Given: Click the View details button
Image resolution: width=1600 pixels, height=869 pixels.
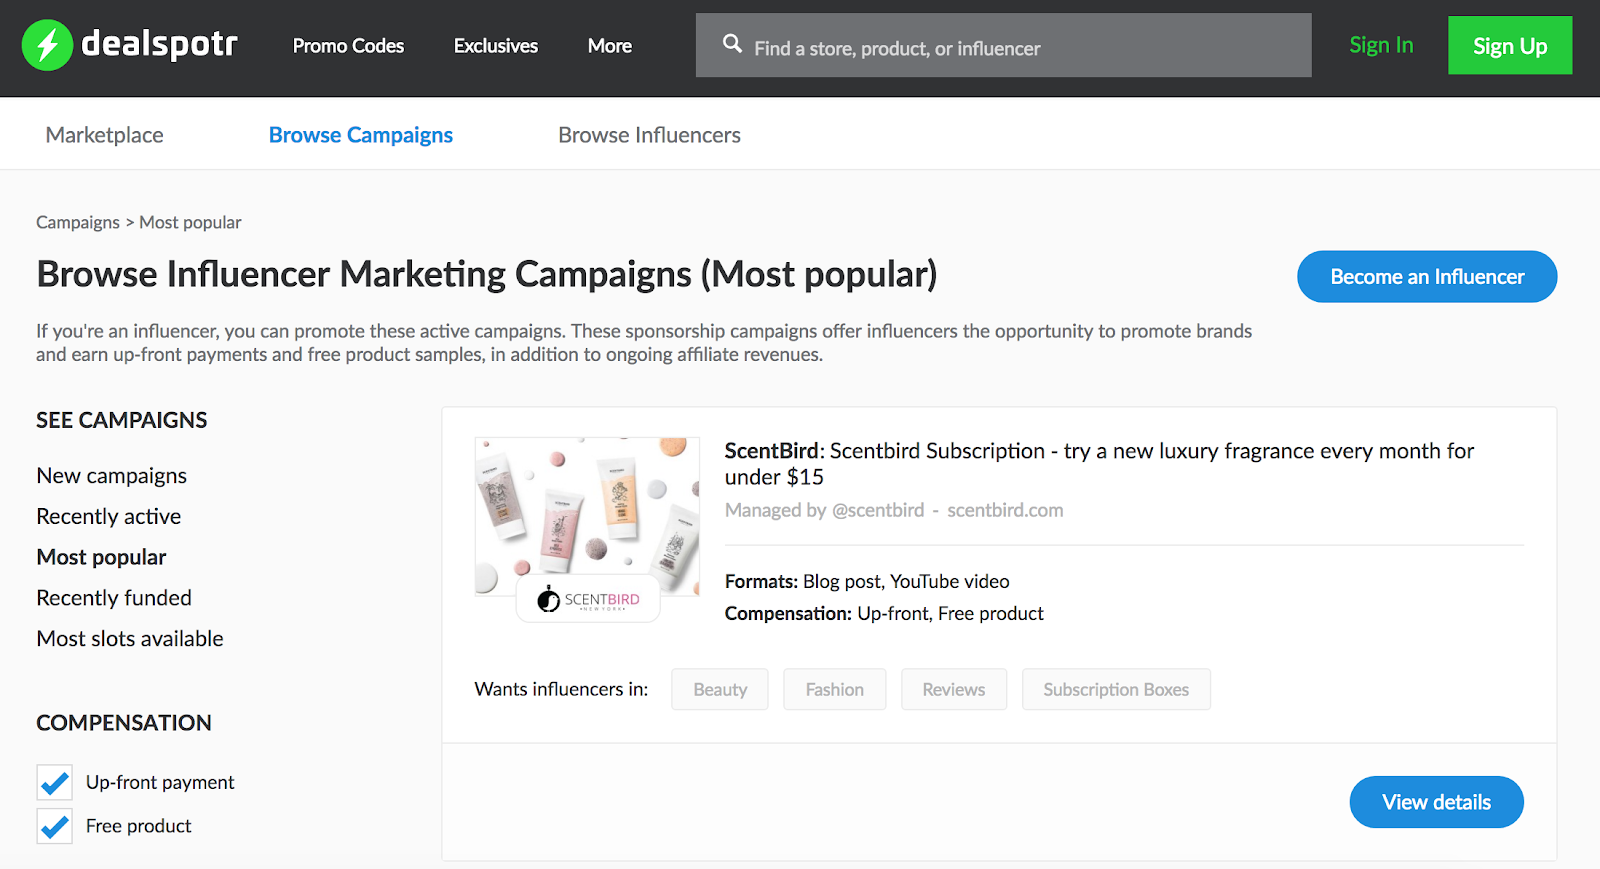Looking at the screenshot, I should pos(1436,802).
